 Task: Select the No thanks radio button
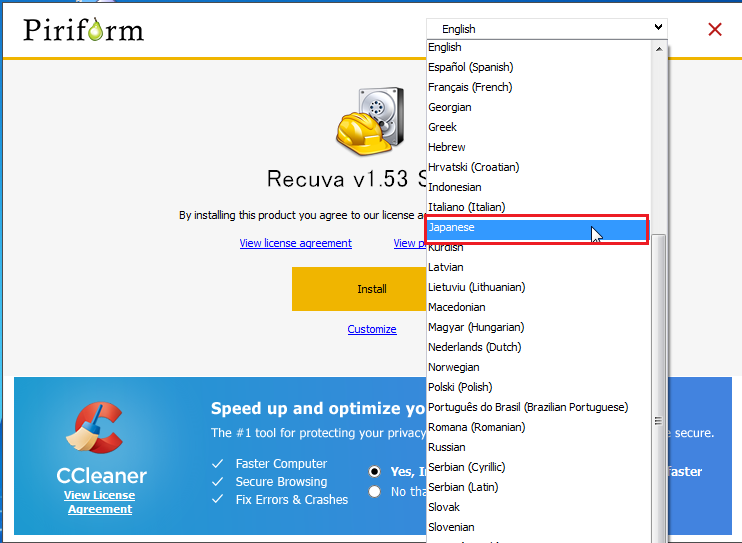point(374,491)
